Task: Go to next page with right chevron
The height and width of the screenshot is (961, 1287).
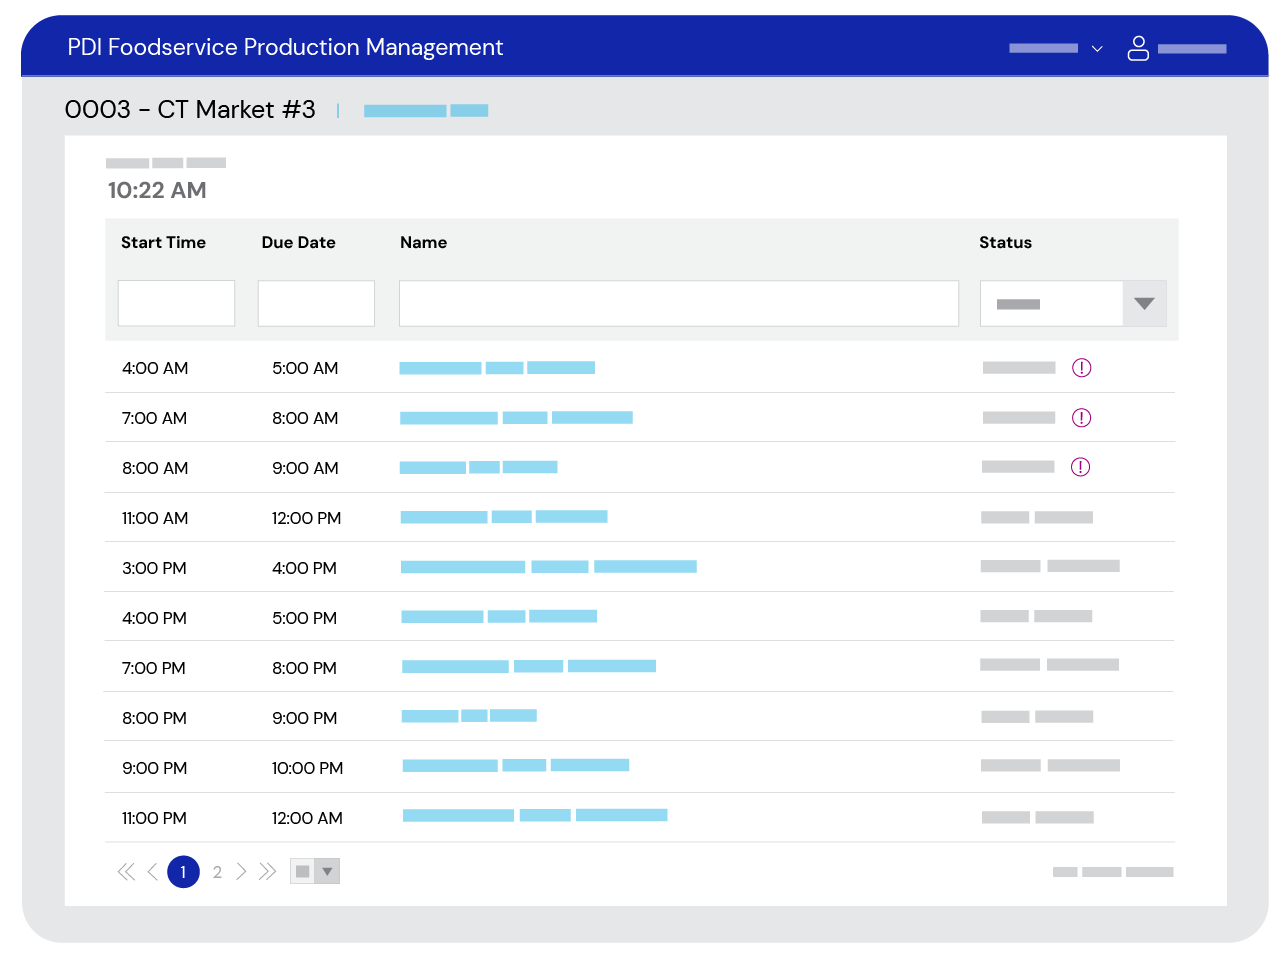Action: [241, 872]
